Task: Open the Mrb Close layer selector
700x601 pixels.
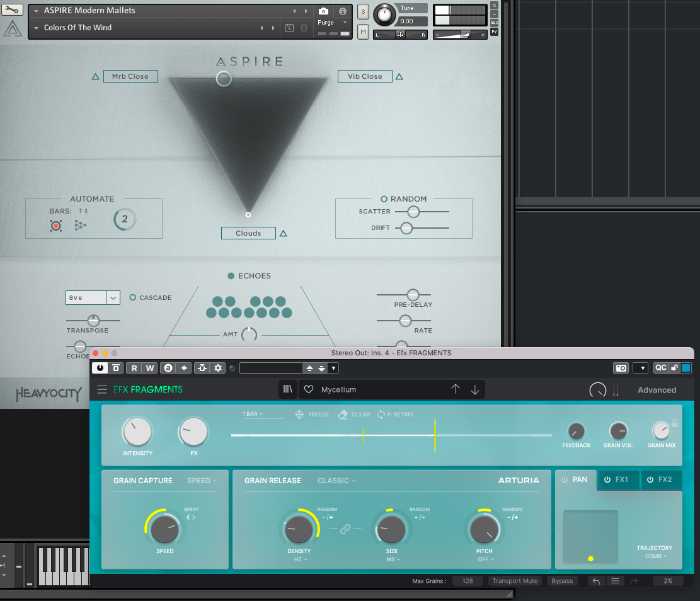Action: 130,76
